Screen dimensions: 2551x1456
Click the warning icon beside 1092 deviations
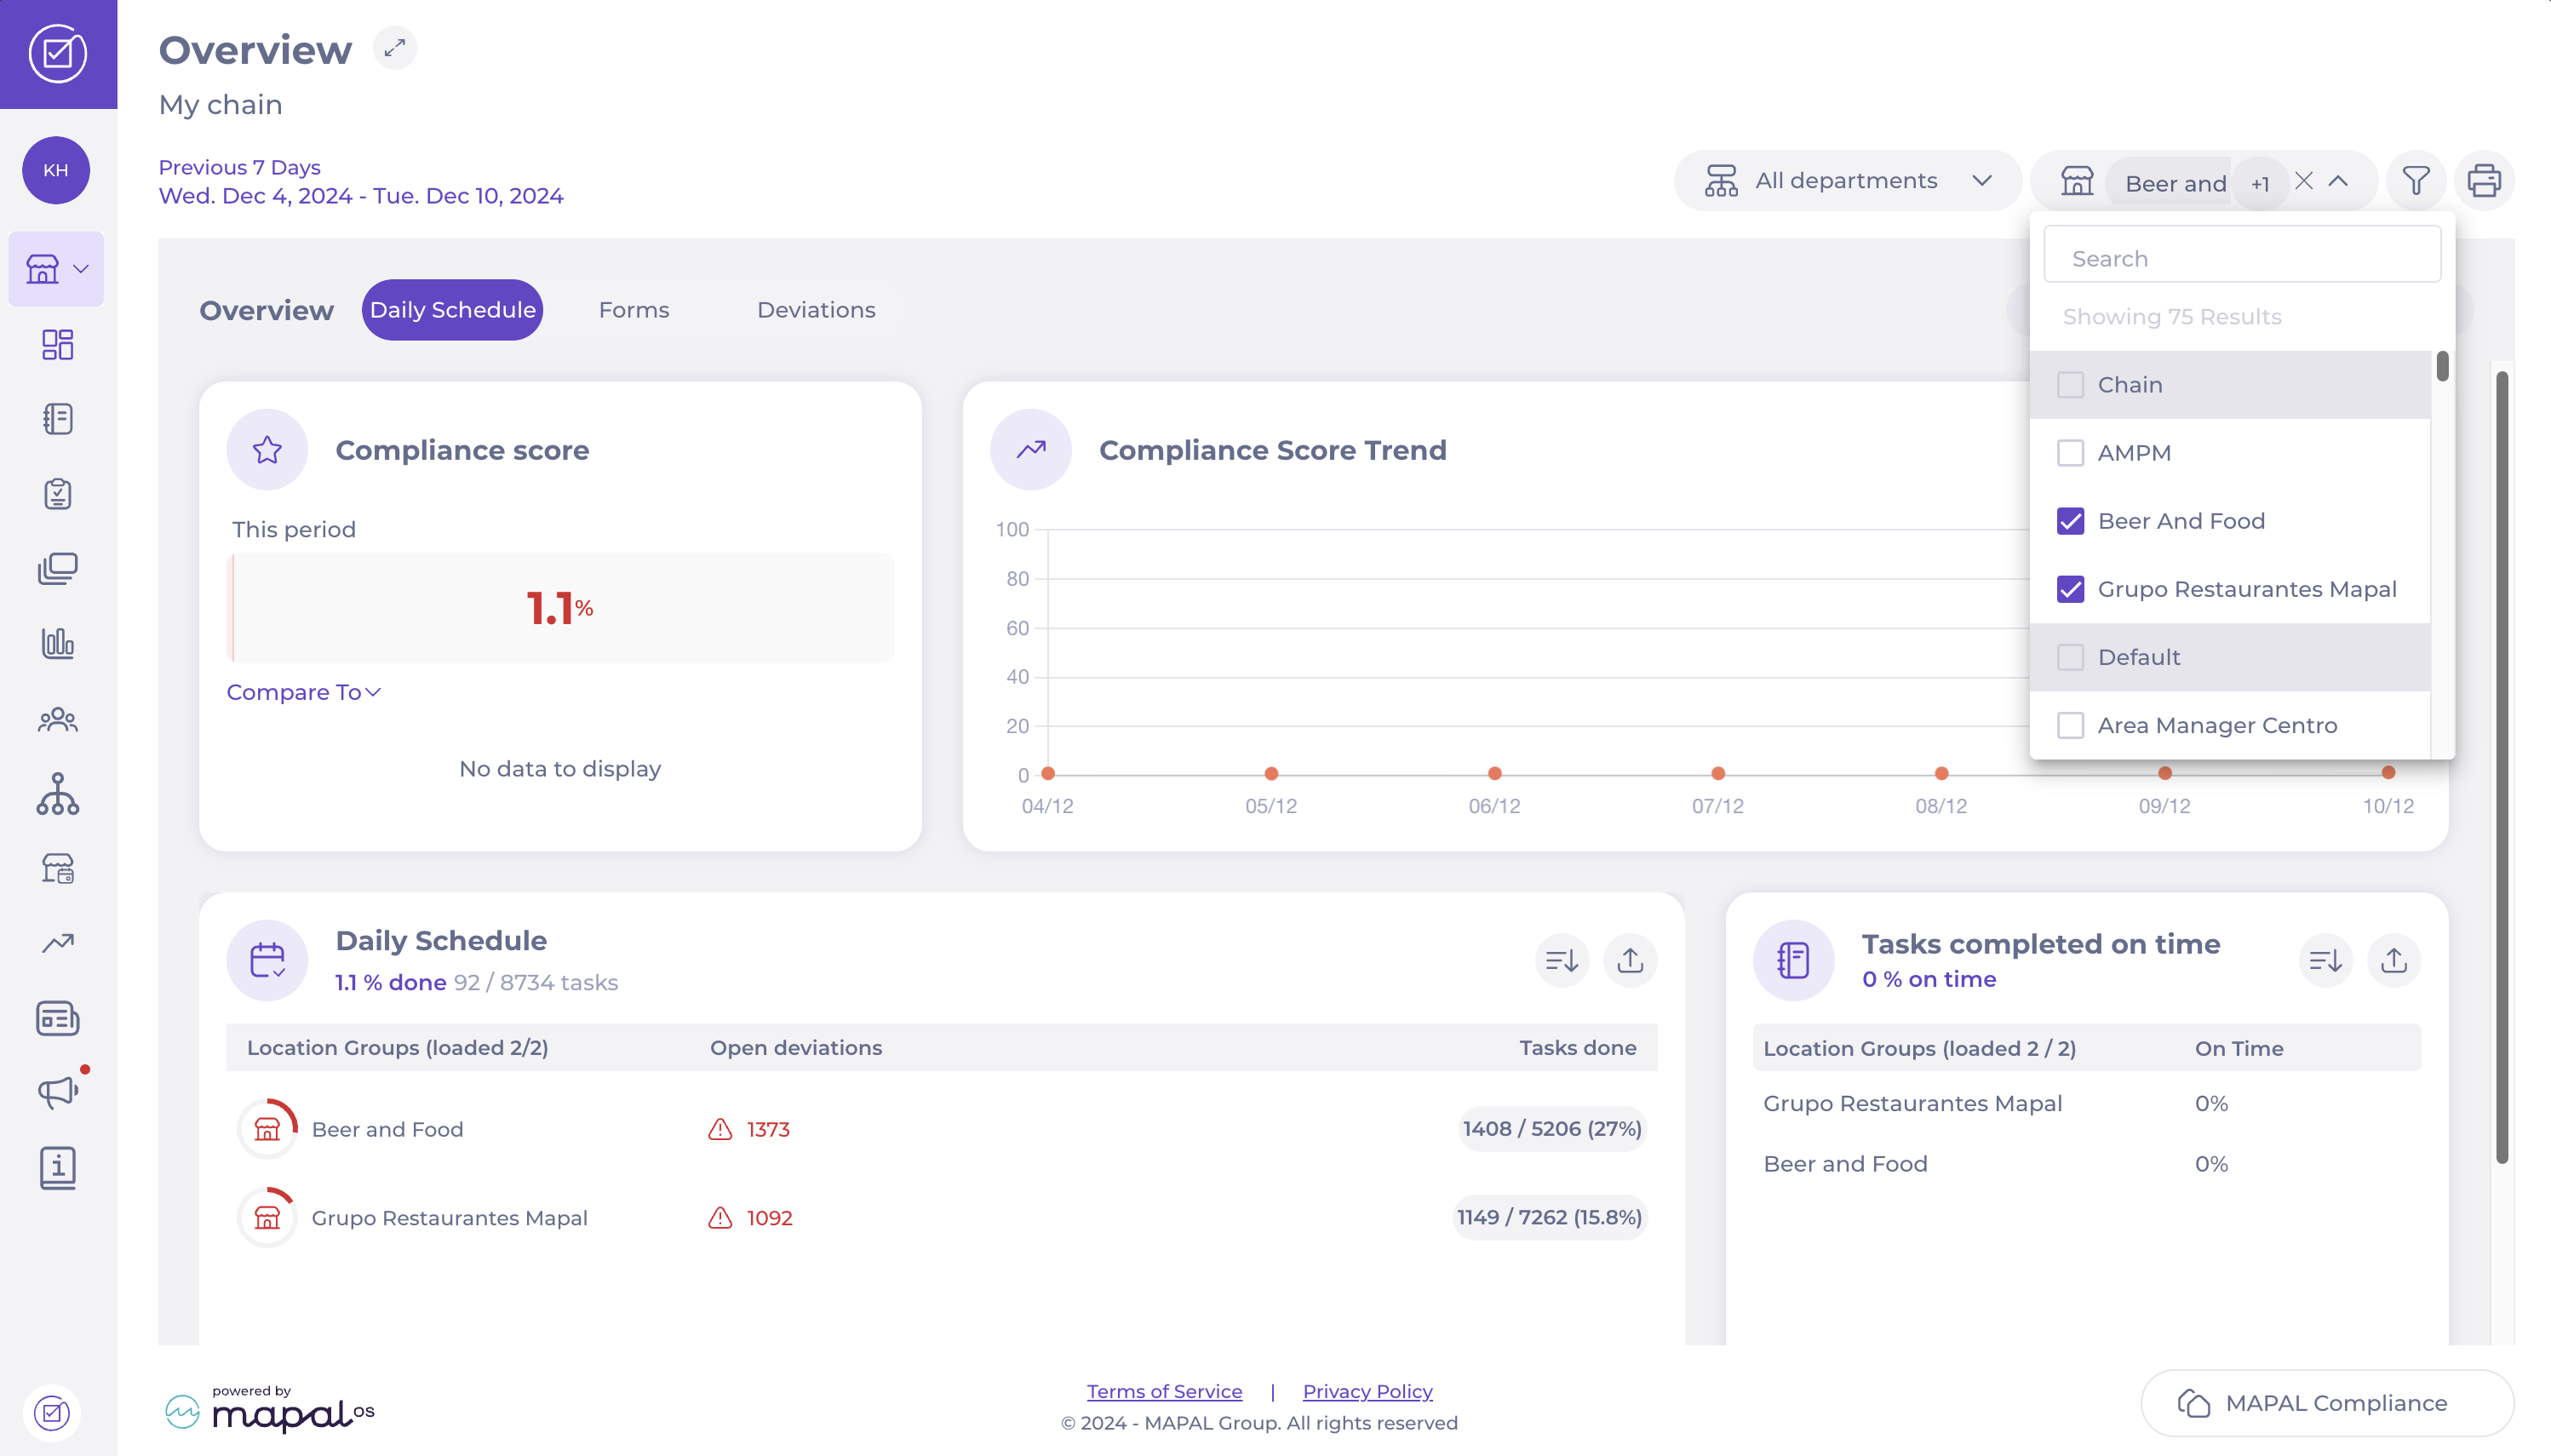(720, 1218)
